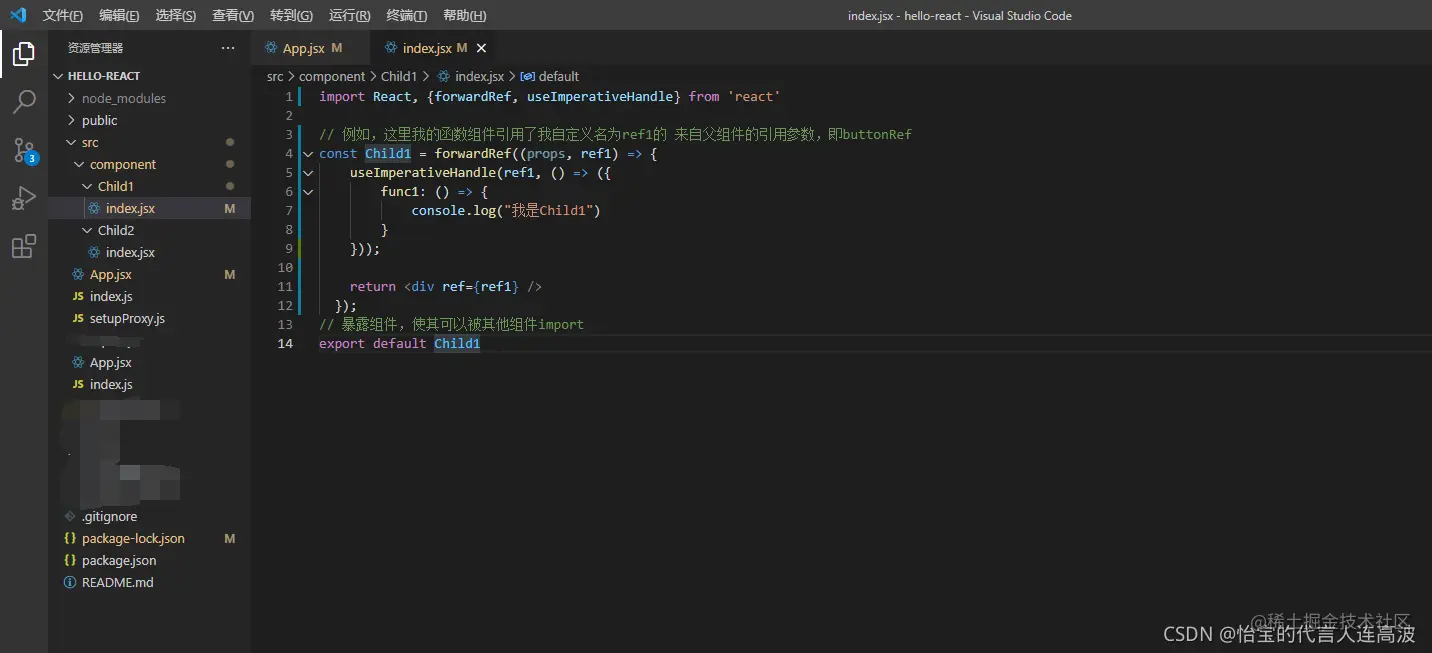1432x653 pixels.
Task: Fold the code block at line 6
Action: click(308, 192)
